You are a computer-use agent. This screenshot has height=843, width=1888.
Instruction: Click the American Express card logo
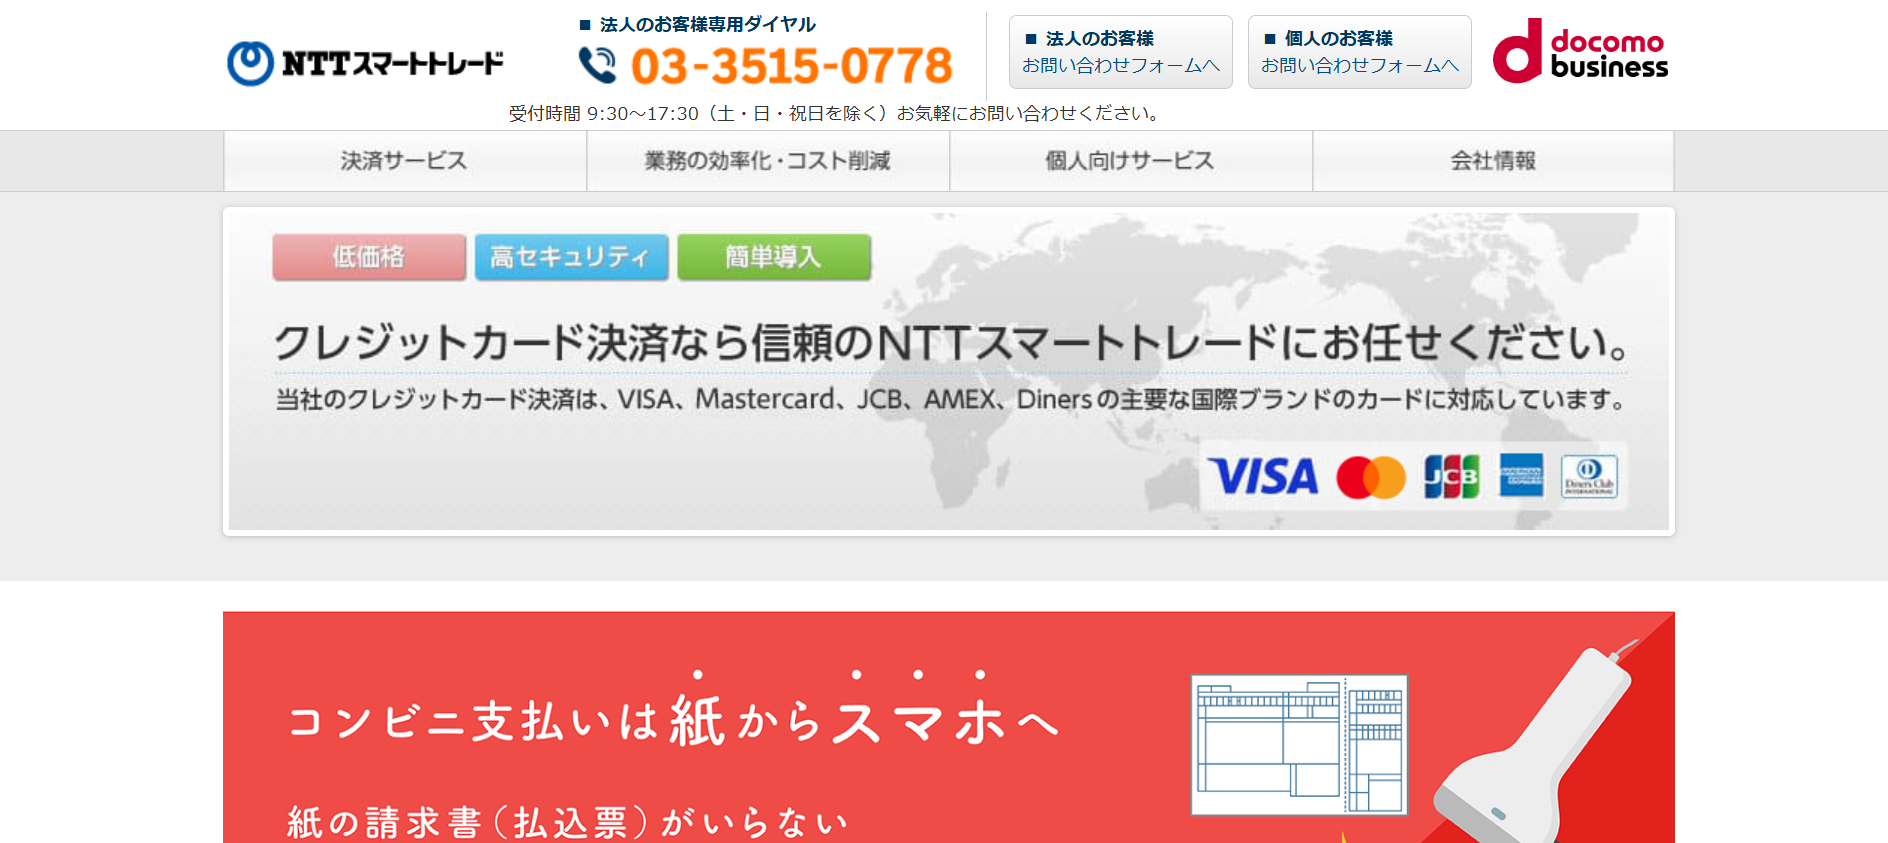coord(1521,475)
